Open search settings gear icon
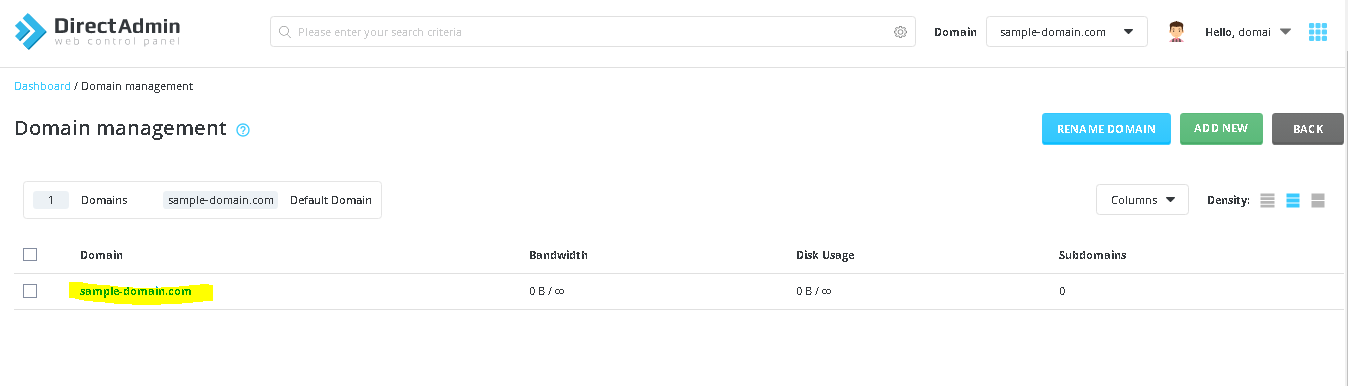This screenshot has height=386, width=1348. [900, 32]
